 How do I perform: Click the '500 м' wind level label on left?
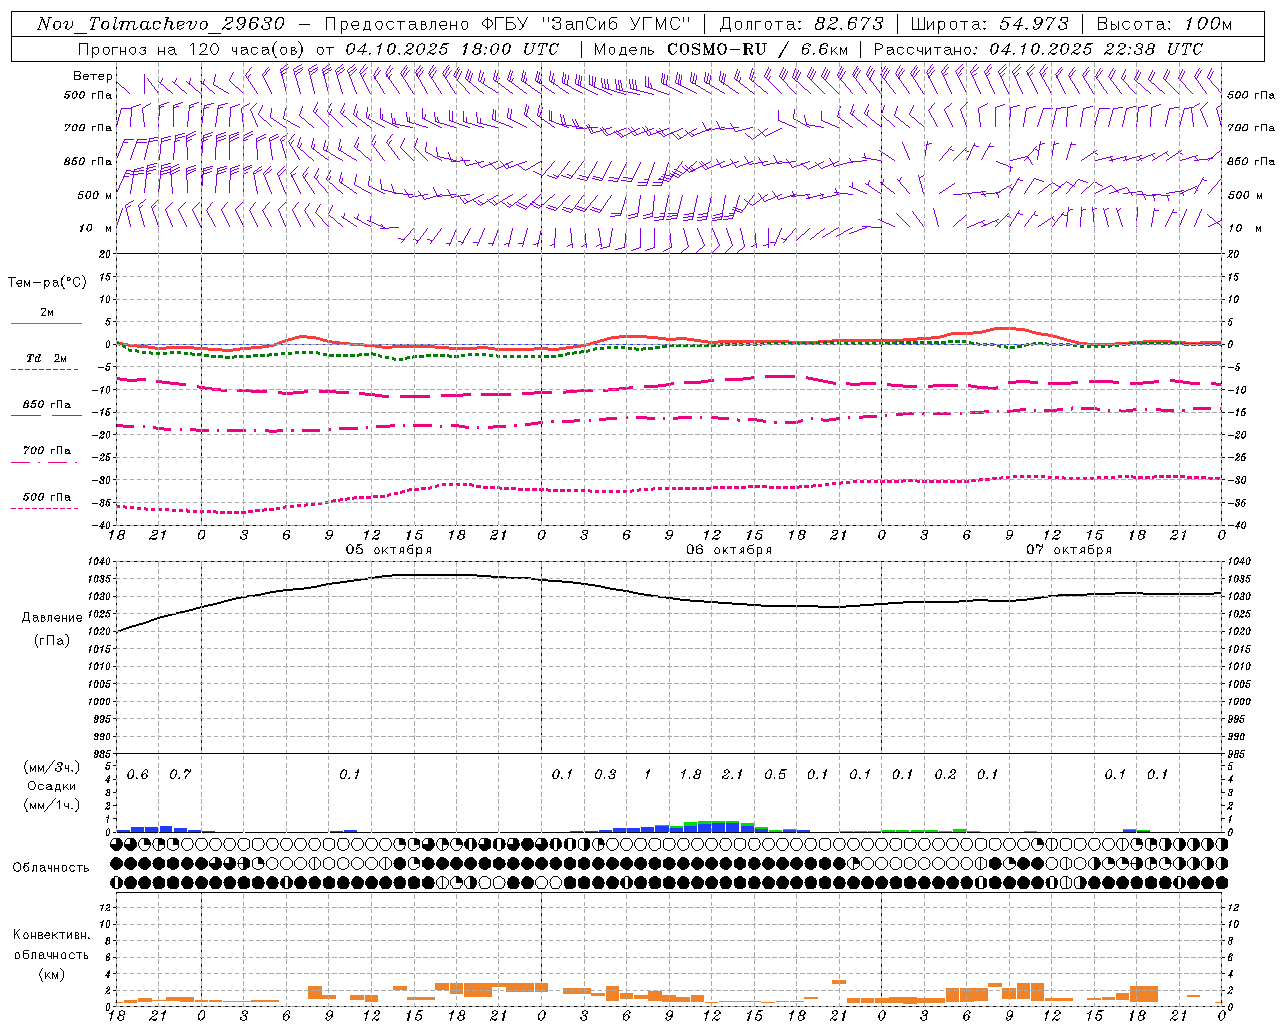[96, 195]
